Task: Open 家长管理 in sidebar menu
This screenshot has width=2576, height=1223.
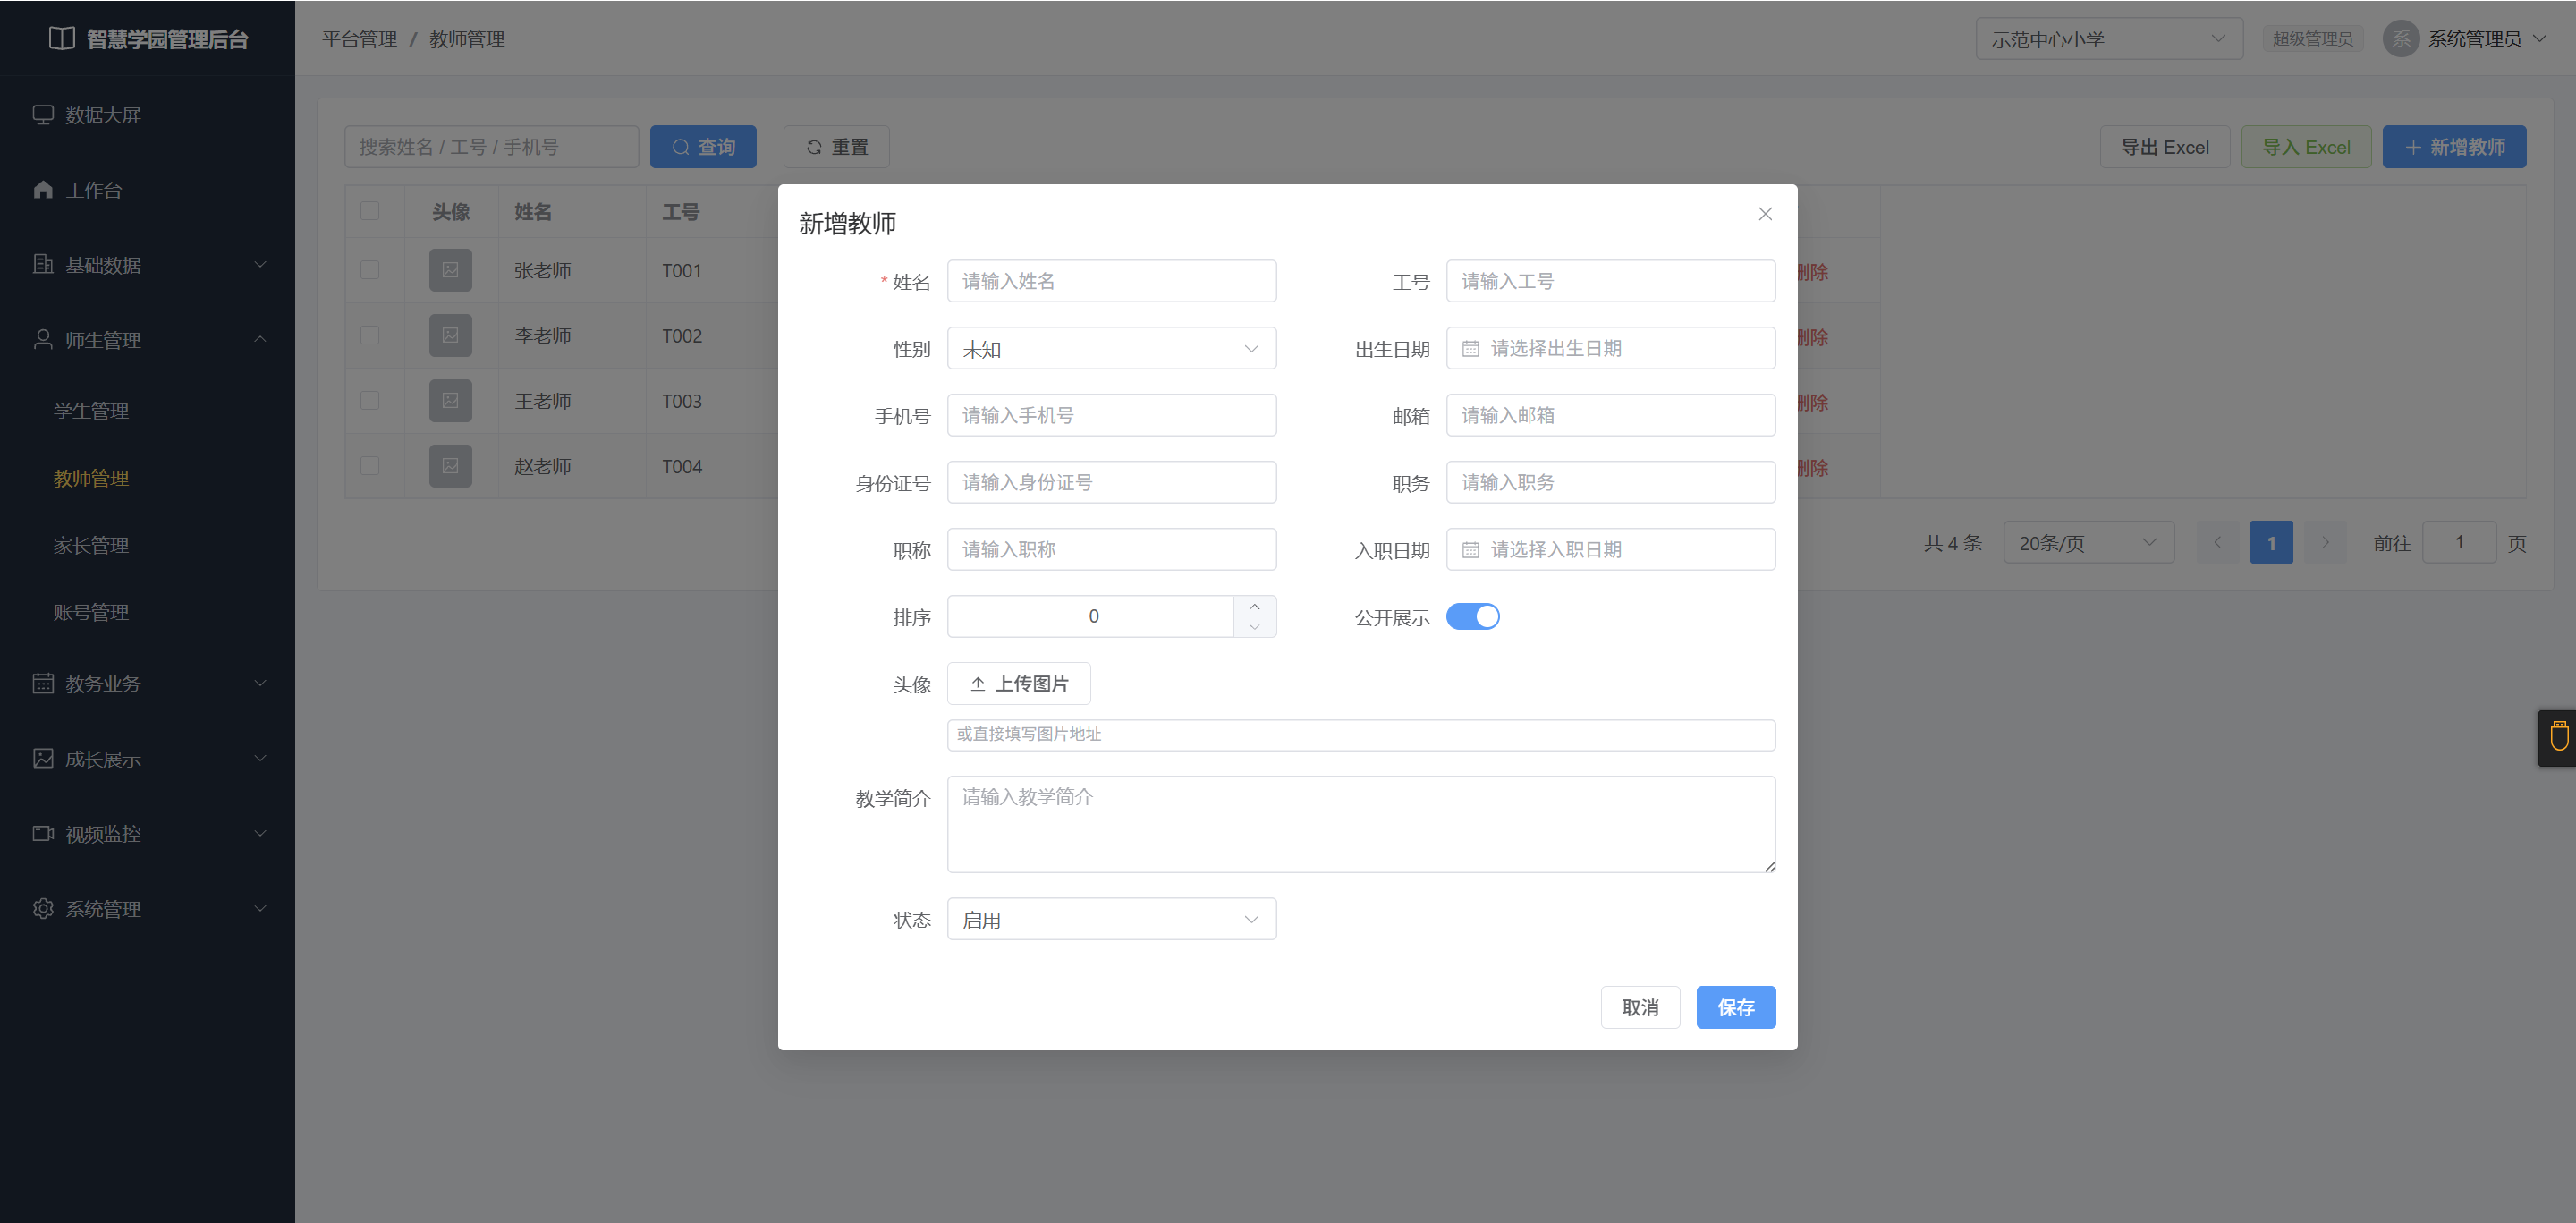Action: [x=91, y=545]
